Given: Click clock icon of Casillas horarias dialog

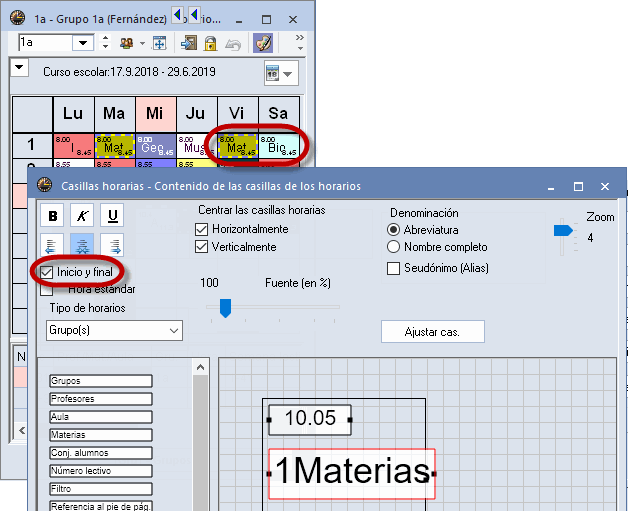Looking at the screenshot, I should coord(44,185).
